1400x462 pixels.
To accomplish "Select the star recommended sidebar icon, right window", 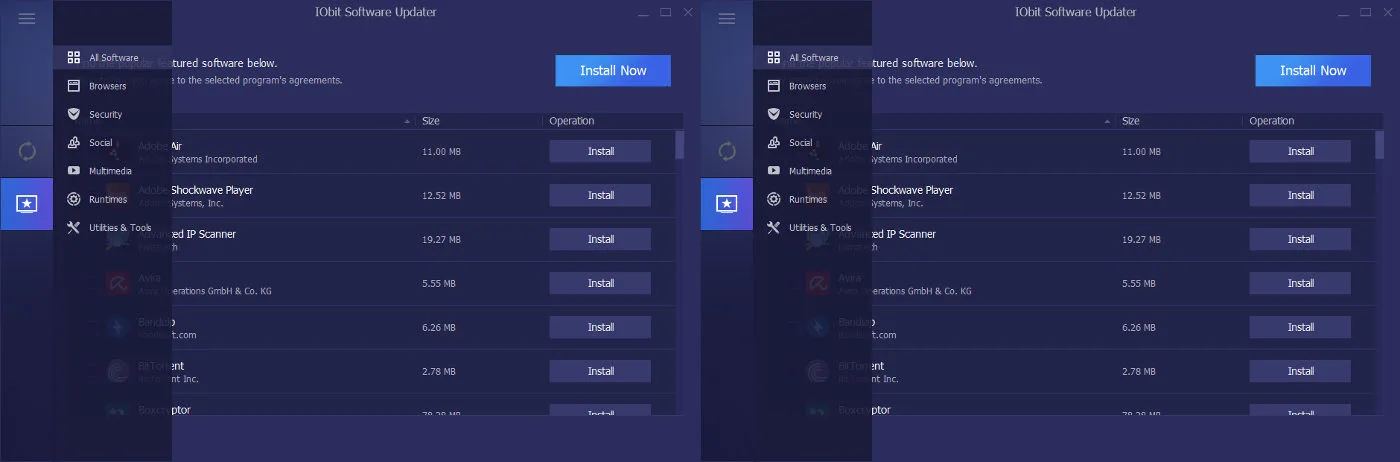I will [x=727, y=204].
